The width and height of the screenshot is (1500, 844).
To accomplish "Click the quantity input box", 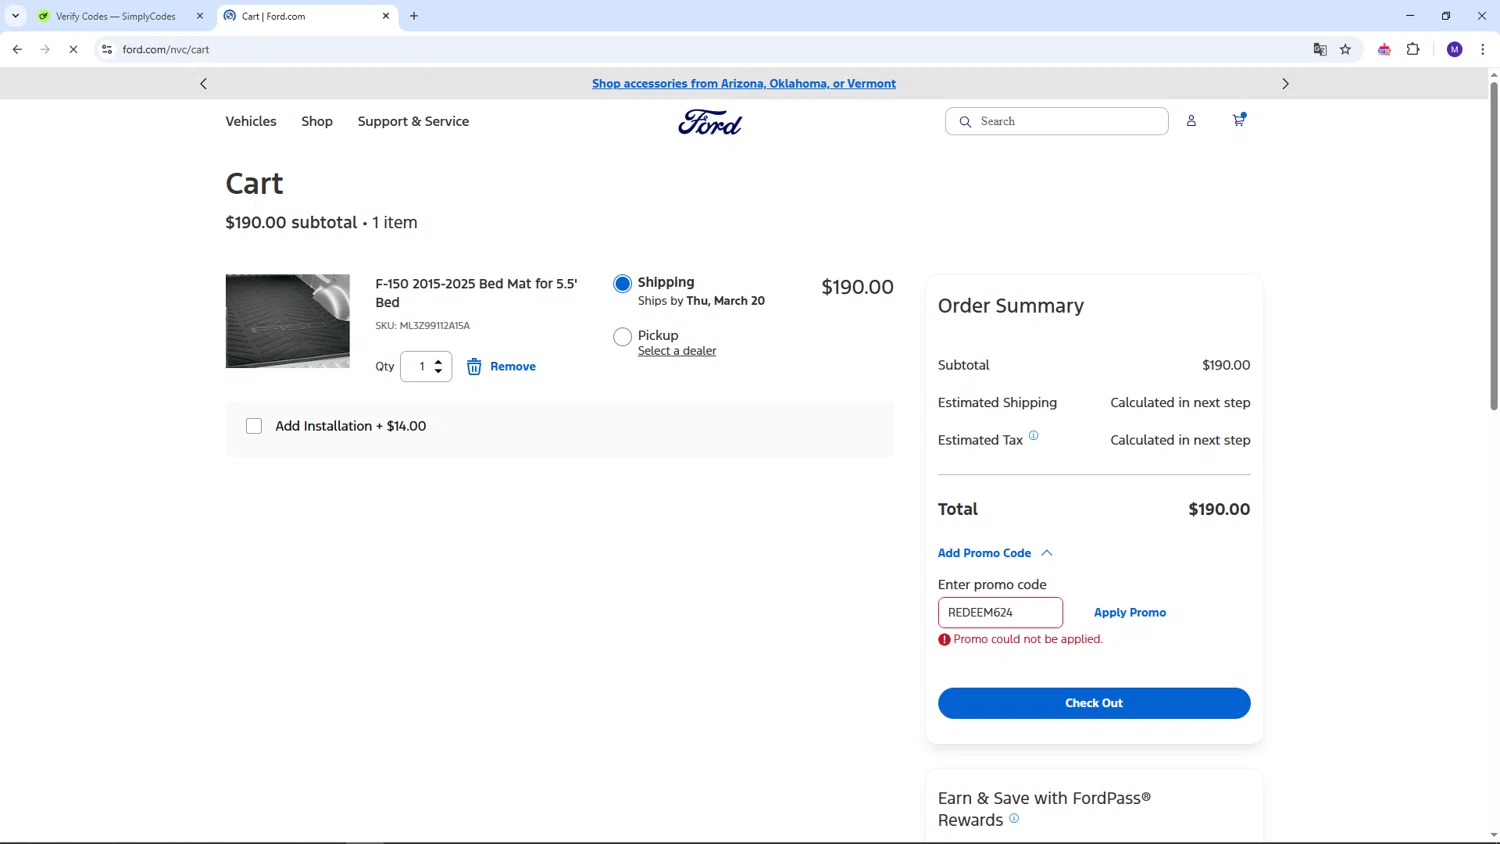I will click(x=426, y=367).
